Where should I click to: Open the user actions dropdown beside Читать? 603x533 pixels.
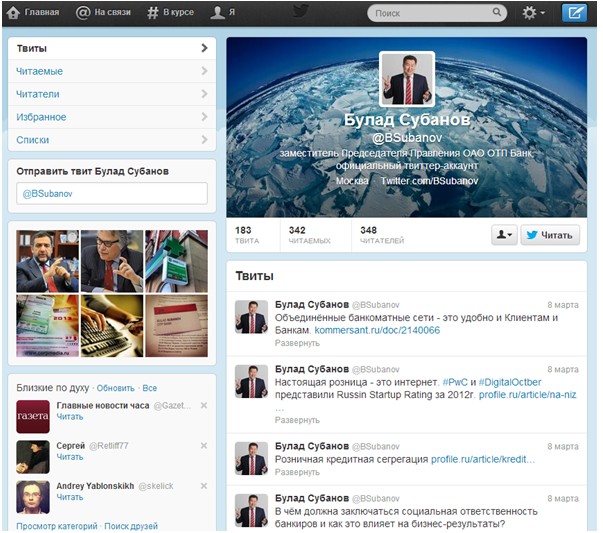(504, 234)
